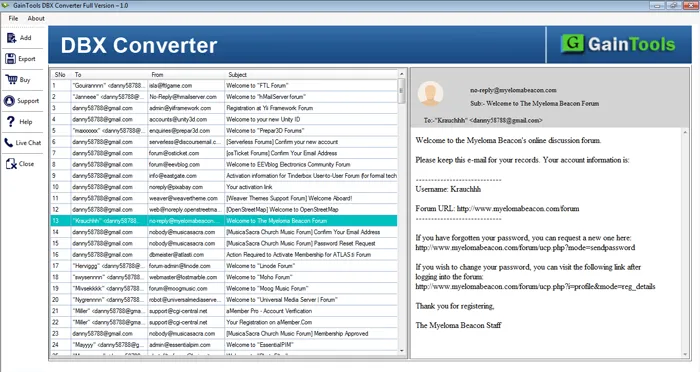
Task: Click the GainTools logo in the banner
Action: (x=618, y=44)
